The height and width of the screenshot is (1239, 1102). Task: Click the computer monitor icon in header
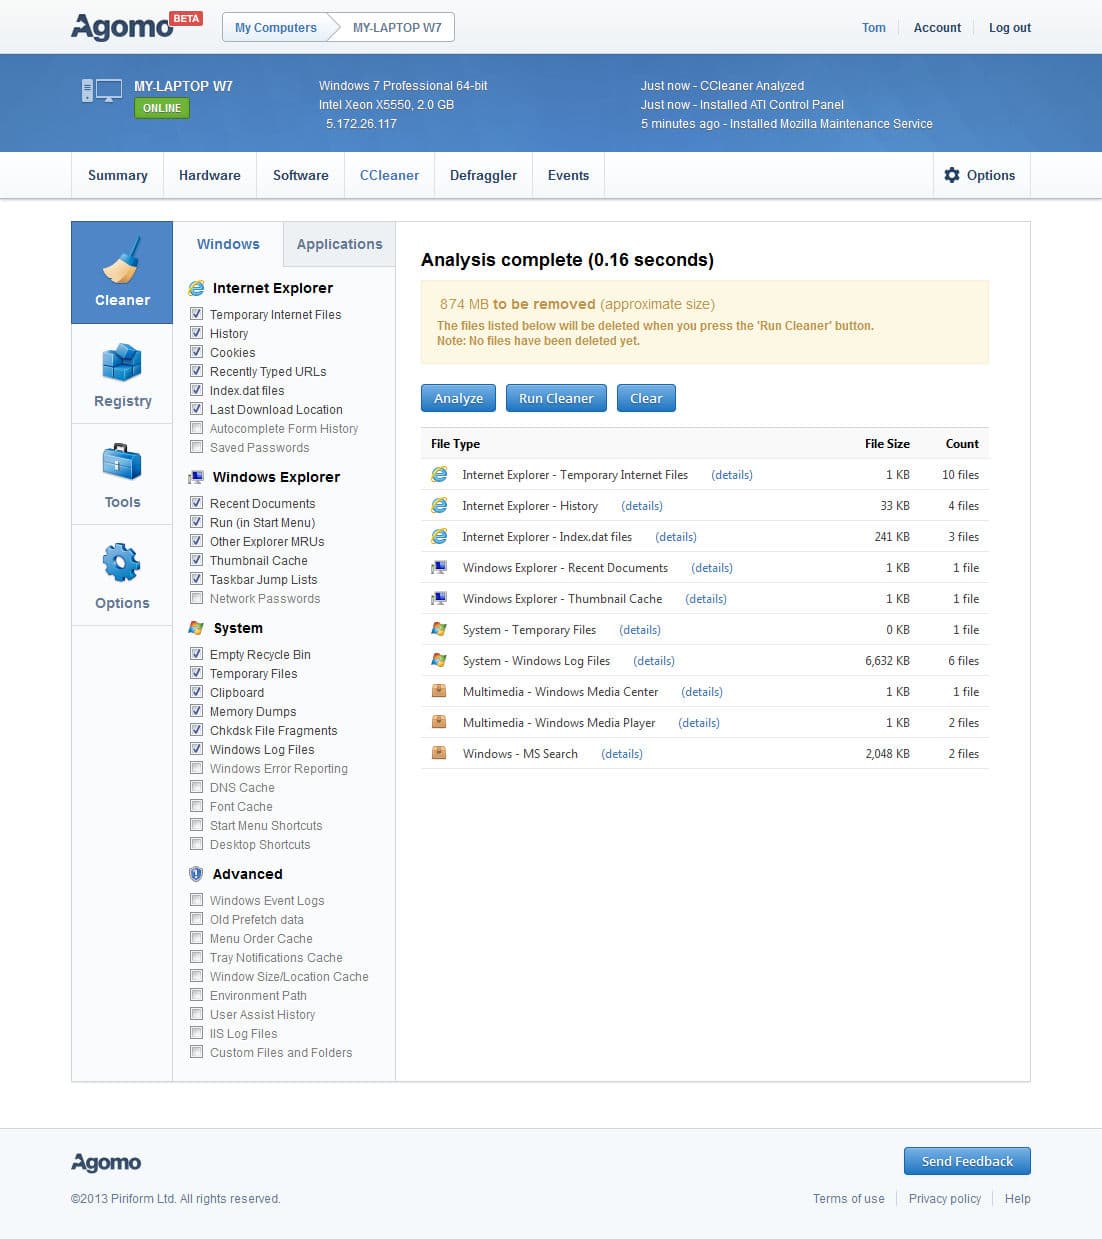tap(101, 91)
